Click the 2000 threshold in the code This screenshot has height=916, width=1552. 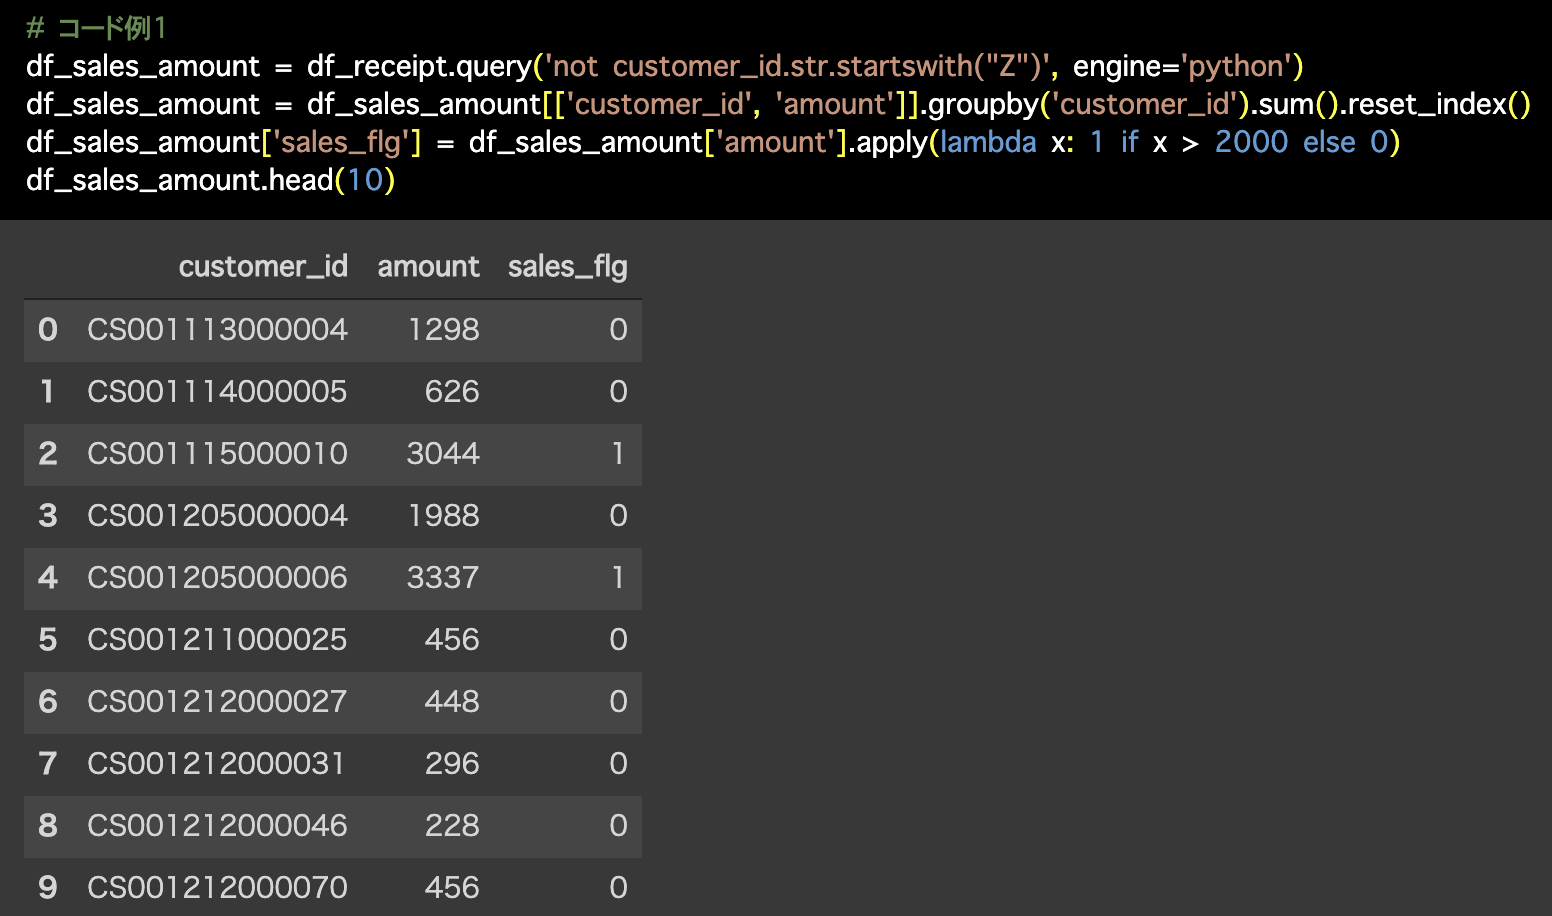(1251, 142)
